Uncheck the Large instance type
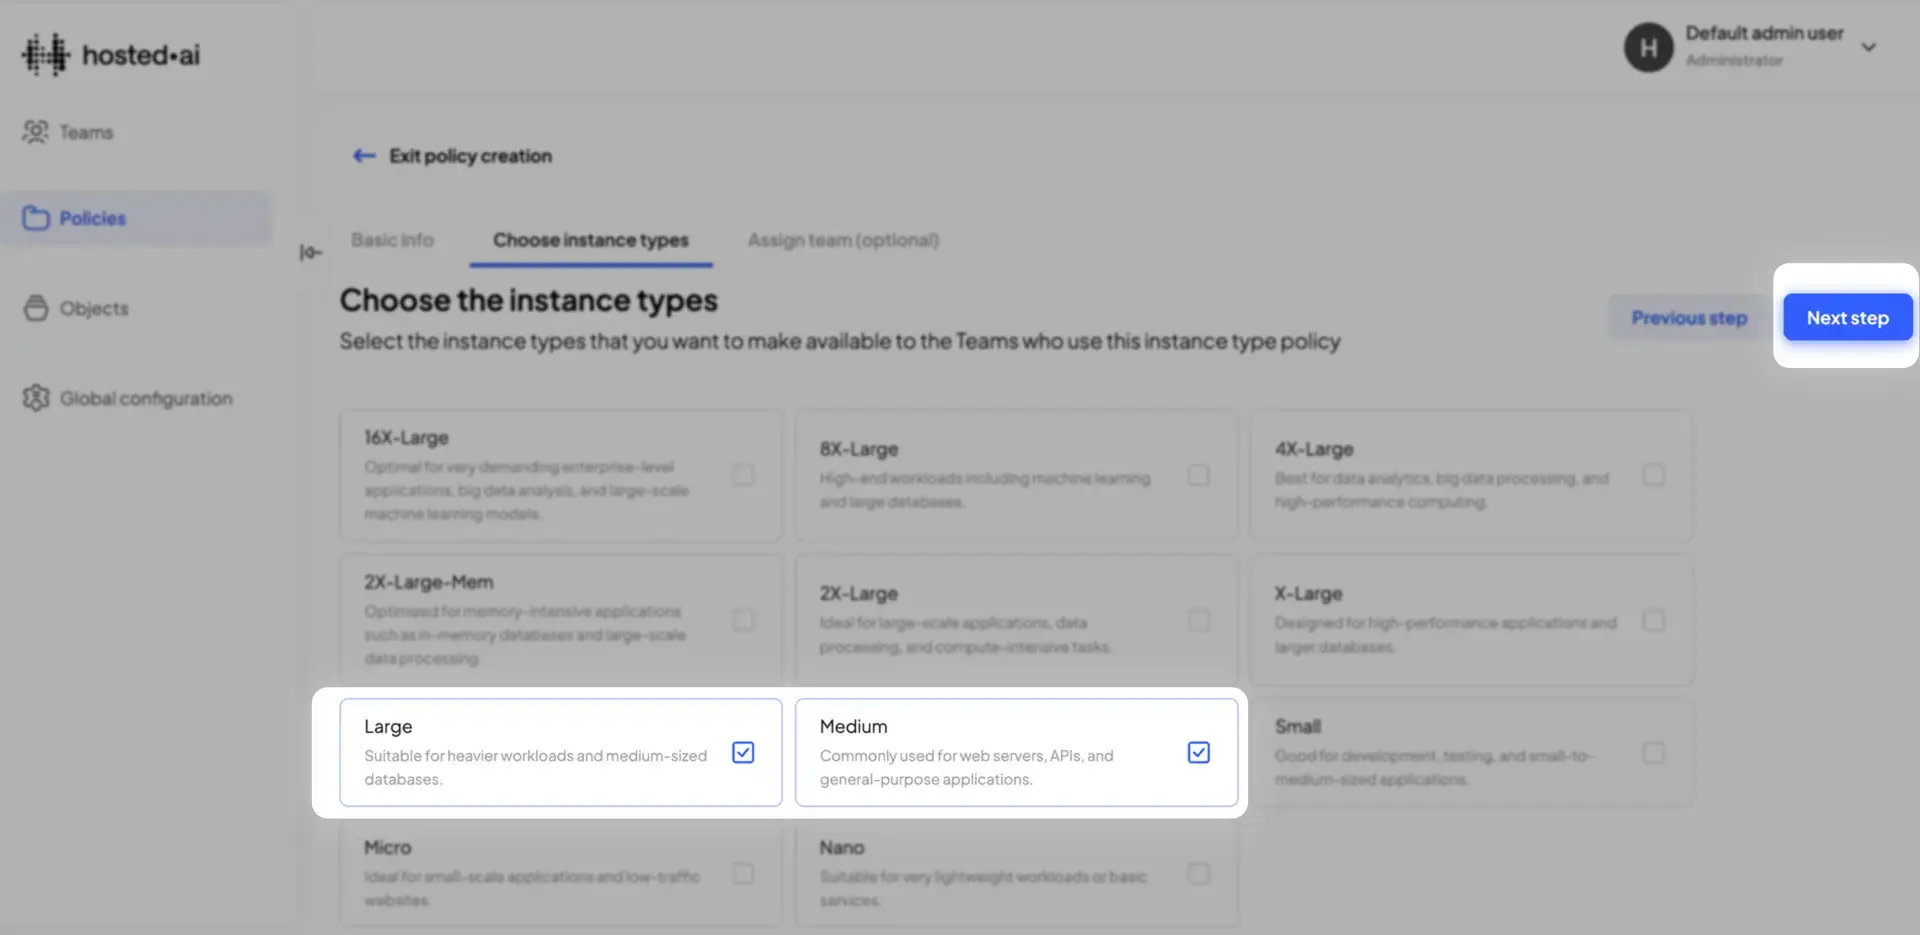The width and height of the screenshot is (1920, 935). coord(742,752)
